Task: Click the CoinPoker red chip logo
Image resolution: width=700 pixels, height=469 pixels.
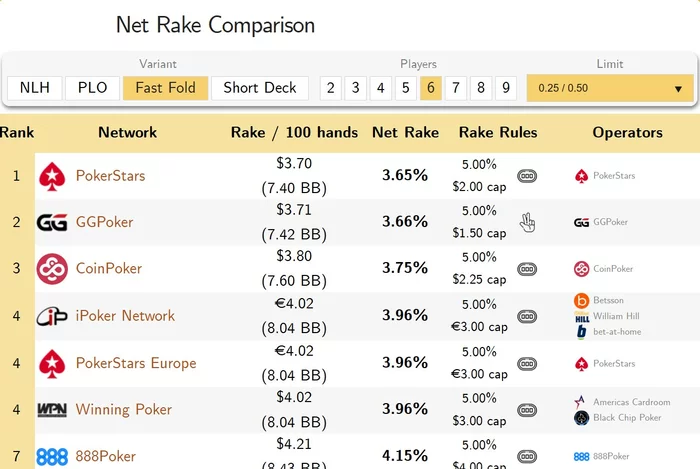Action: [52, 268]
